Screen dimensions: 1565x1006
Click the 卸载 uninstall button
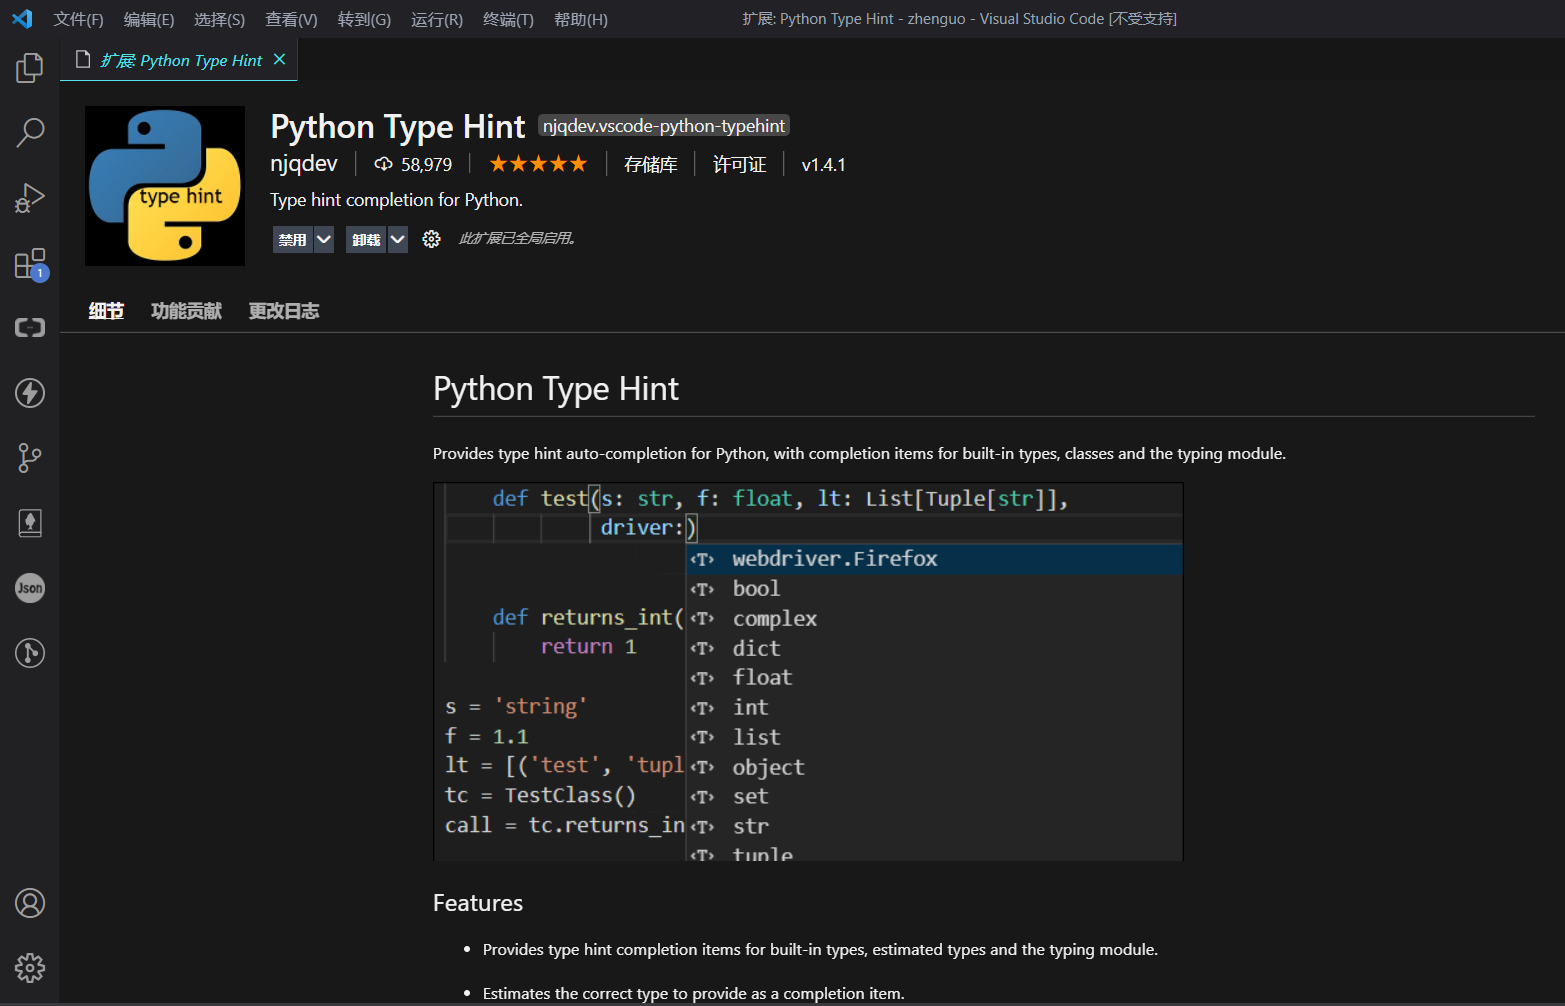tap(366, 239)
